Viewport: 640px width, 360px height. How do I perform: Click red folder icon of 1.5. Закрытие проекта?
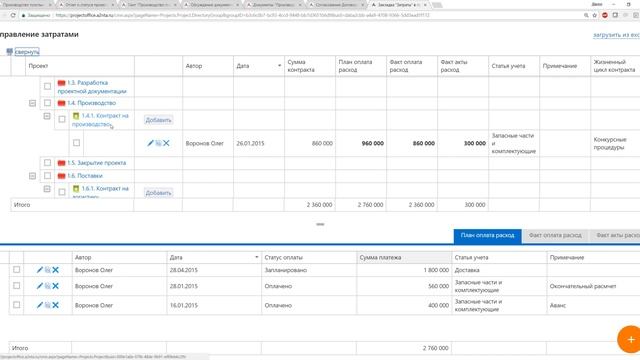coord(61,163)
